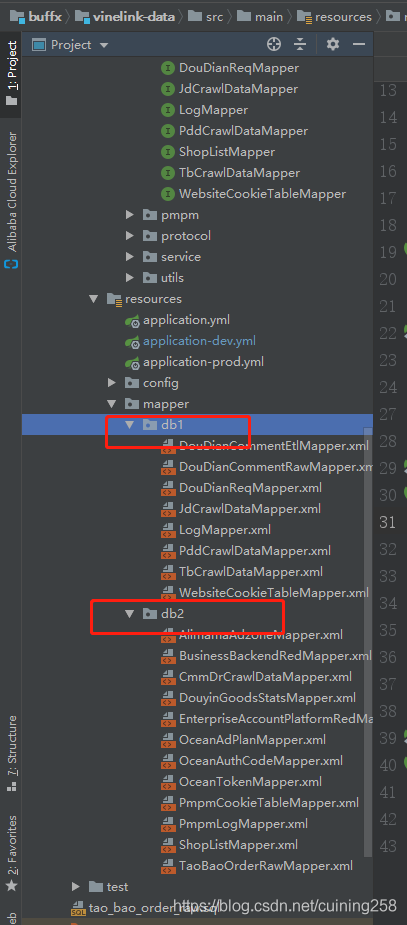Open OceanAuthCodeMapper.xml
The height and width of the screenshot is (925, 407).
click(261, 761)
